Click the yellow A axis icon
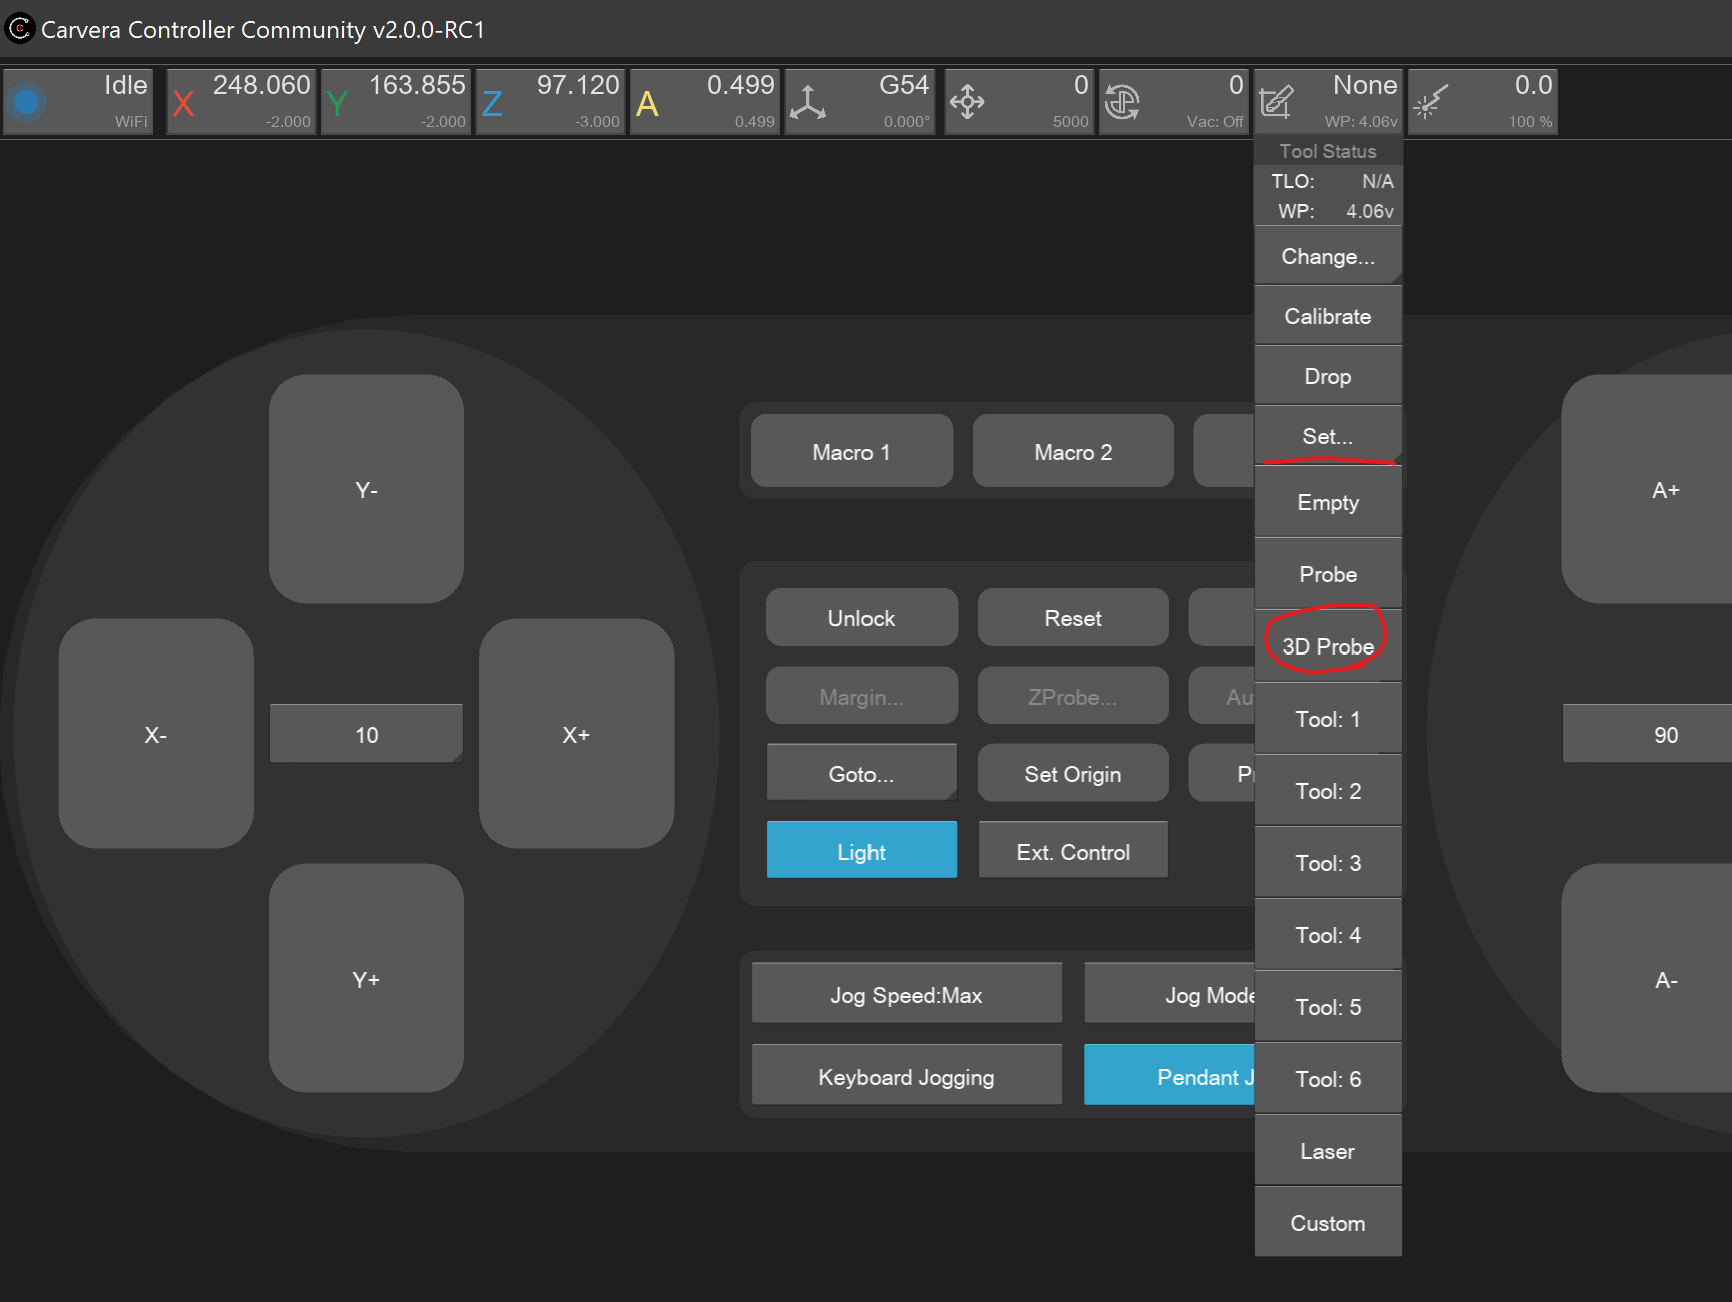1732x1302 pixels. click(647, 103)
